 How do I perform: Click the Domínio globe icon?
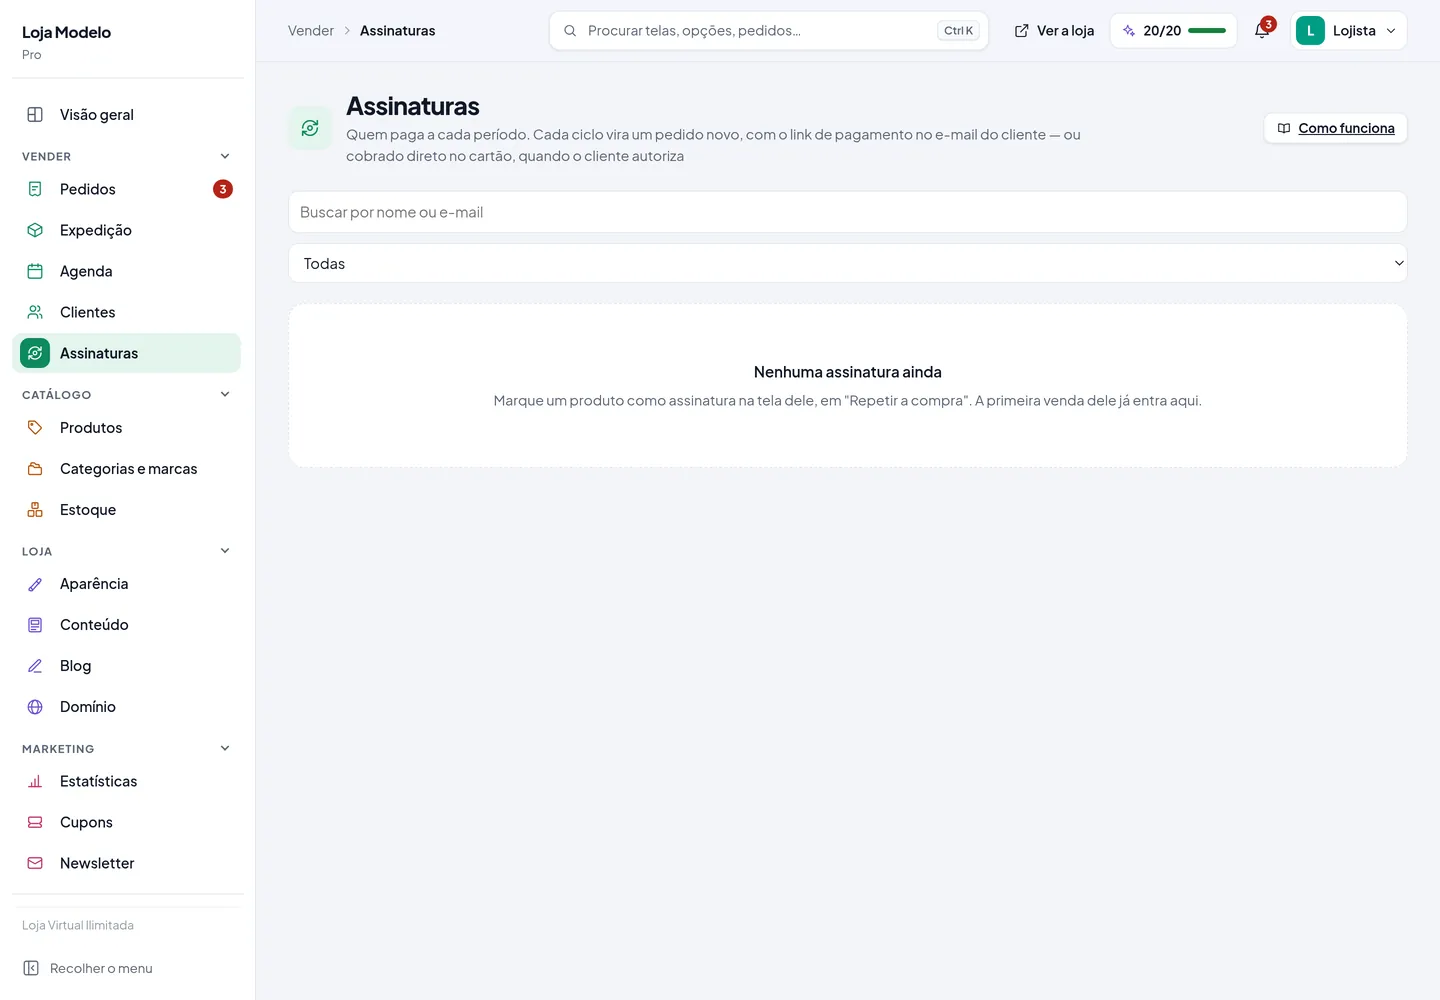35,707
